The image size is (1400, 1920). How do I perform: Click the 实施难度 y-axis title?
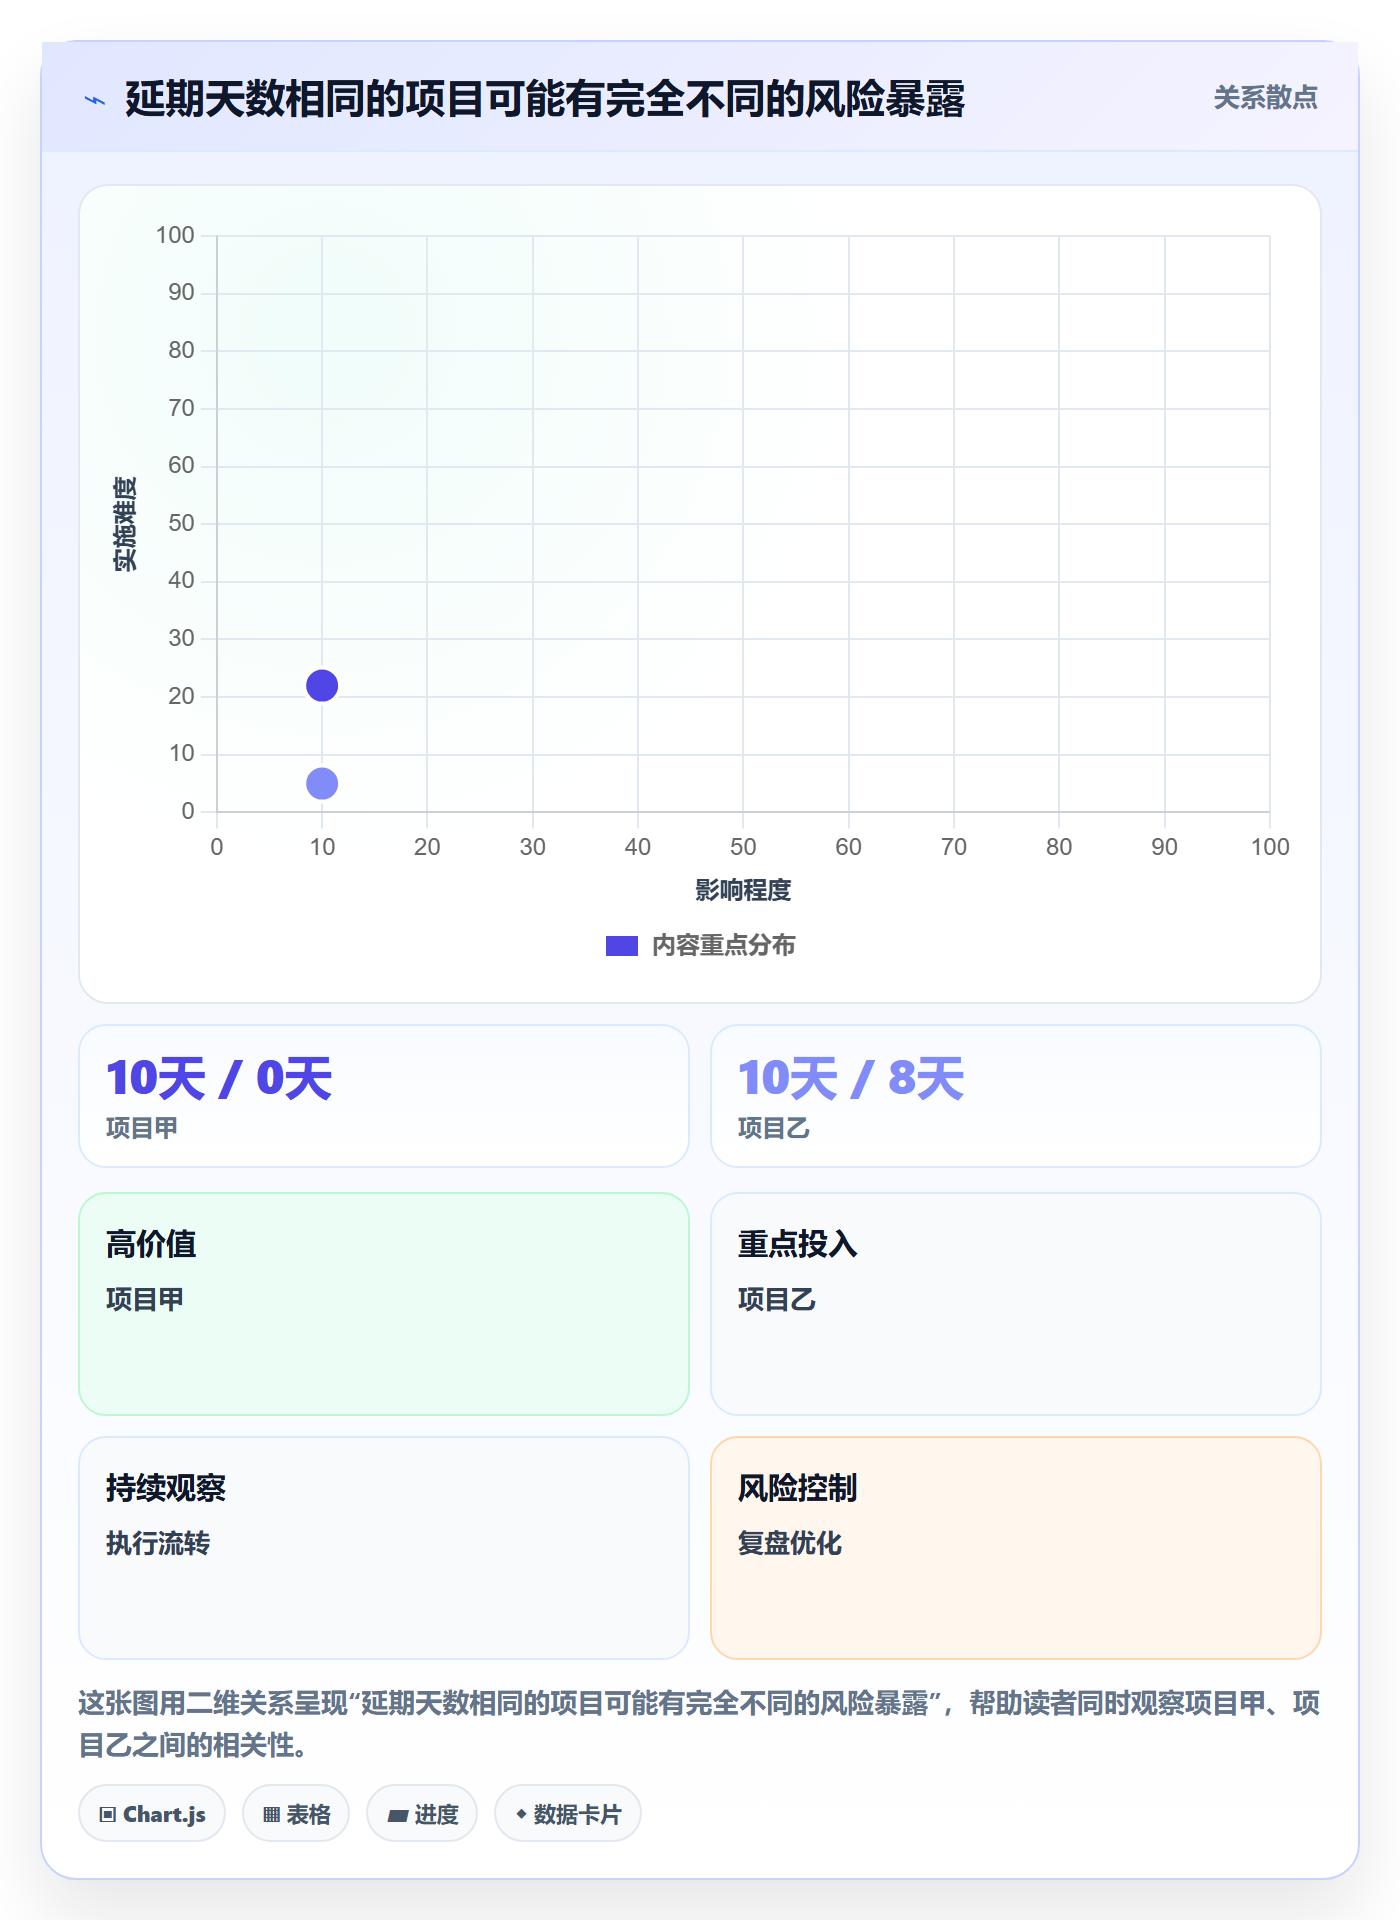coord(125,524)
